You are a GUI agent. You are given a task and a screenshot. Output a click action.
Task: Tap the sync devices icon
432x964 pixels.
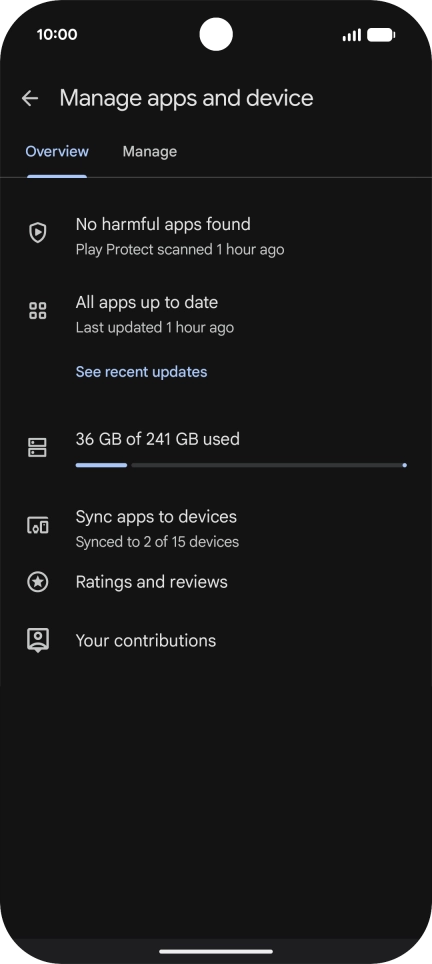pos(38,526)
